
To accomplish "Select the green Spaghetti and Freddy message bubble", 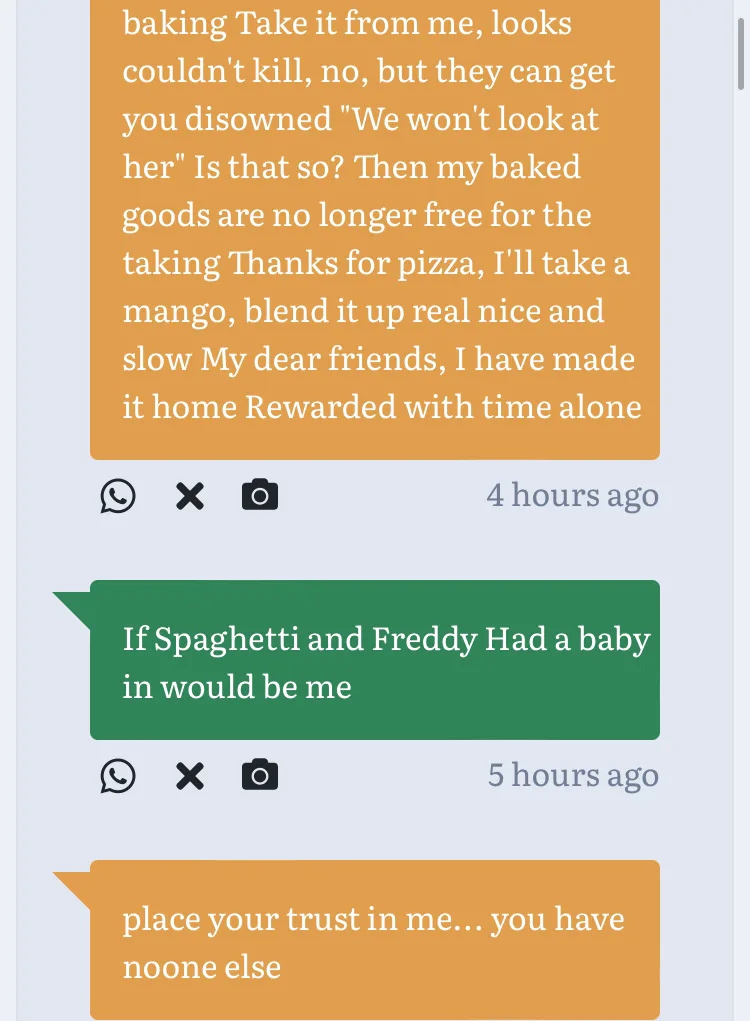I will coord(375,661).
